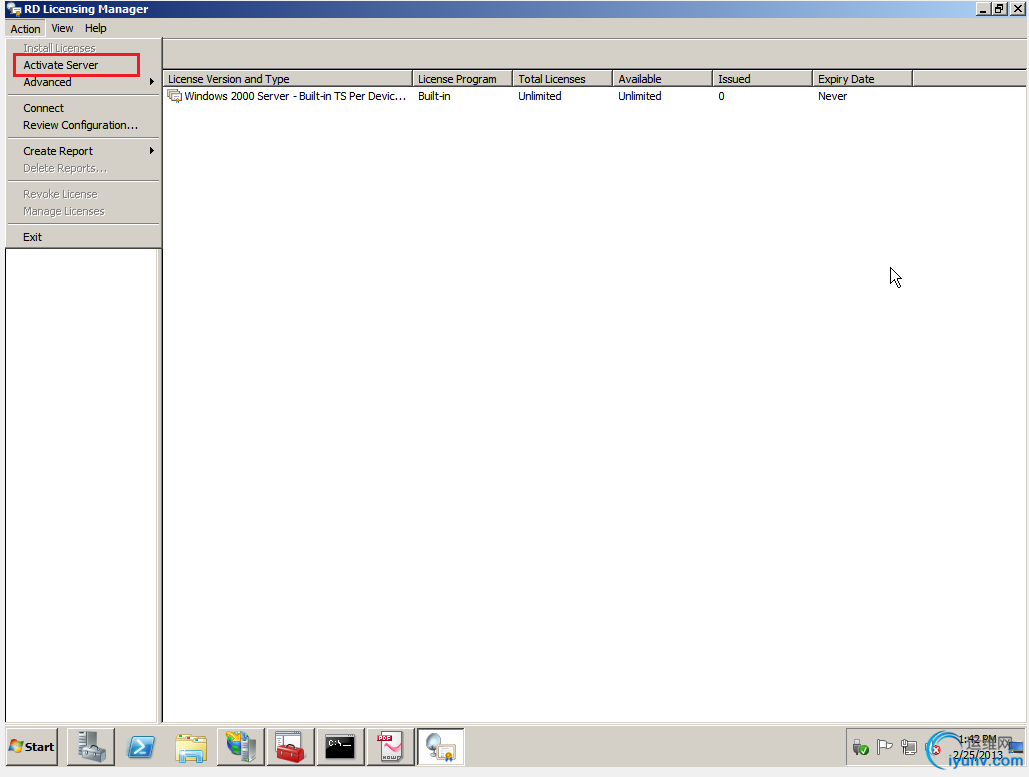Sort by License Program column header
1029x777 pixels.
tap(463, 79)
